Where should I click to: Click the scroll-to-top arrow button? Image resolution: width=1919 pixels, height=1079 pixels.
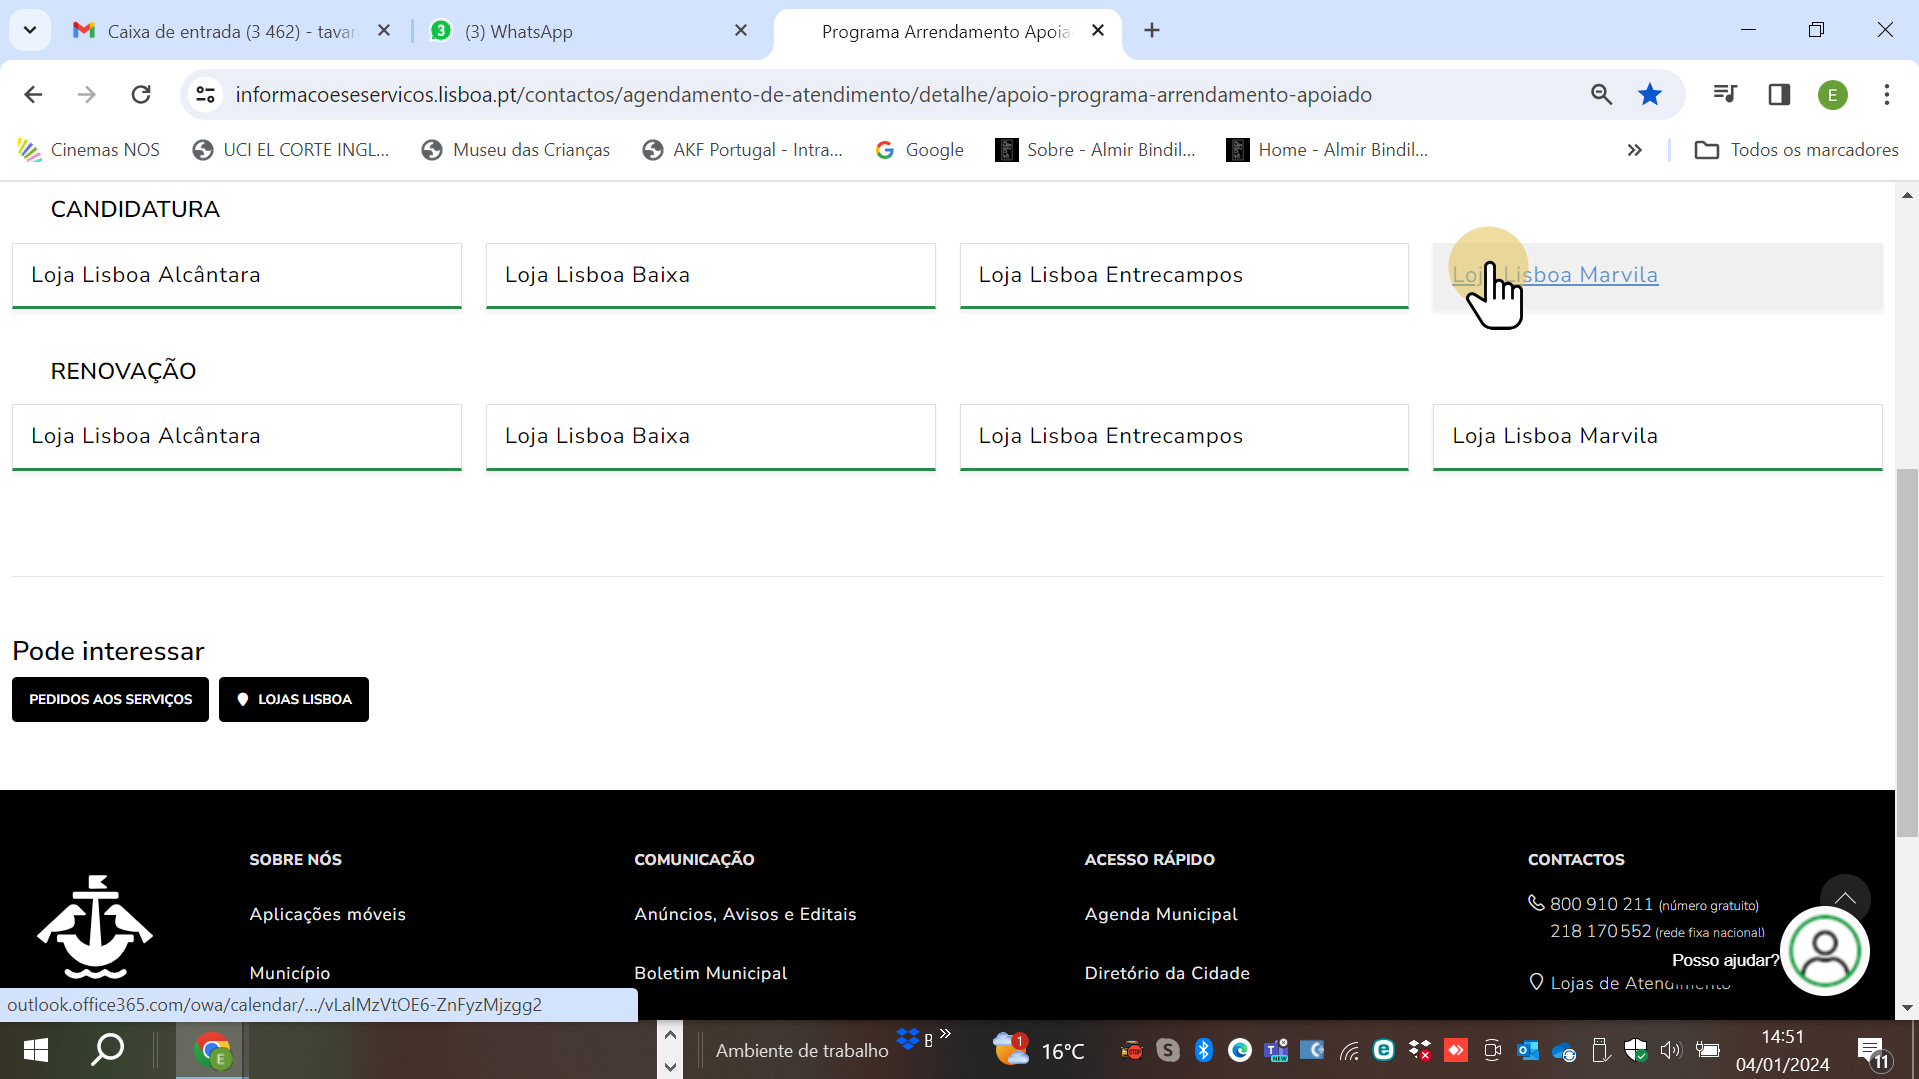coord(1844,898)
